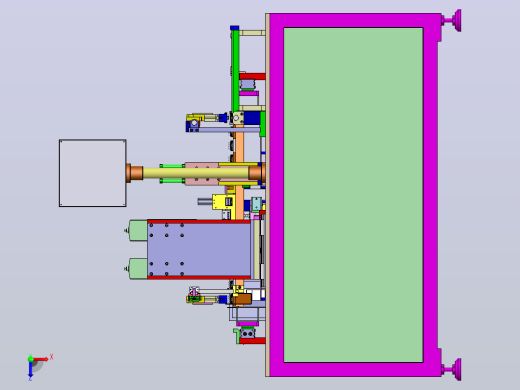Select the tan plate strip beside the magenta frame
Viewport: 520px width, 390px height.
click(x=267, y=195)
